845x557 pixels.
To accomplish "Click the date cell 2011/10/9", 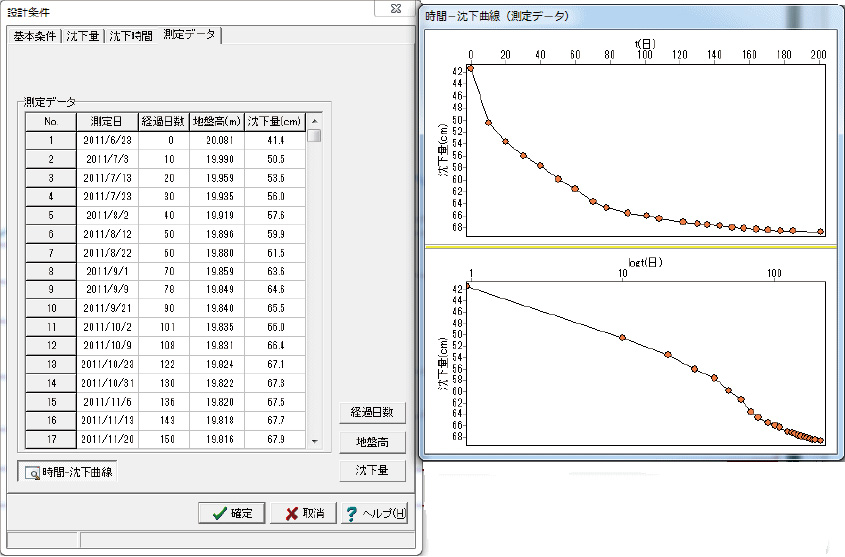I will coord(107,345).
